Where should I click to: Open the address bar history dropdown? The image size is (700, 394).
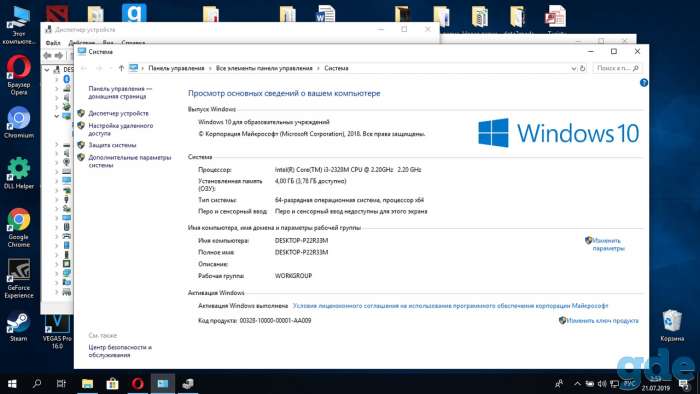[574, 68]
